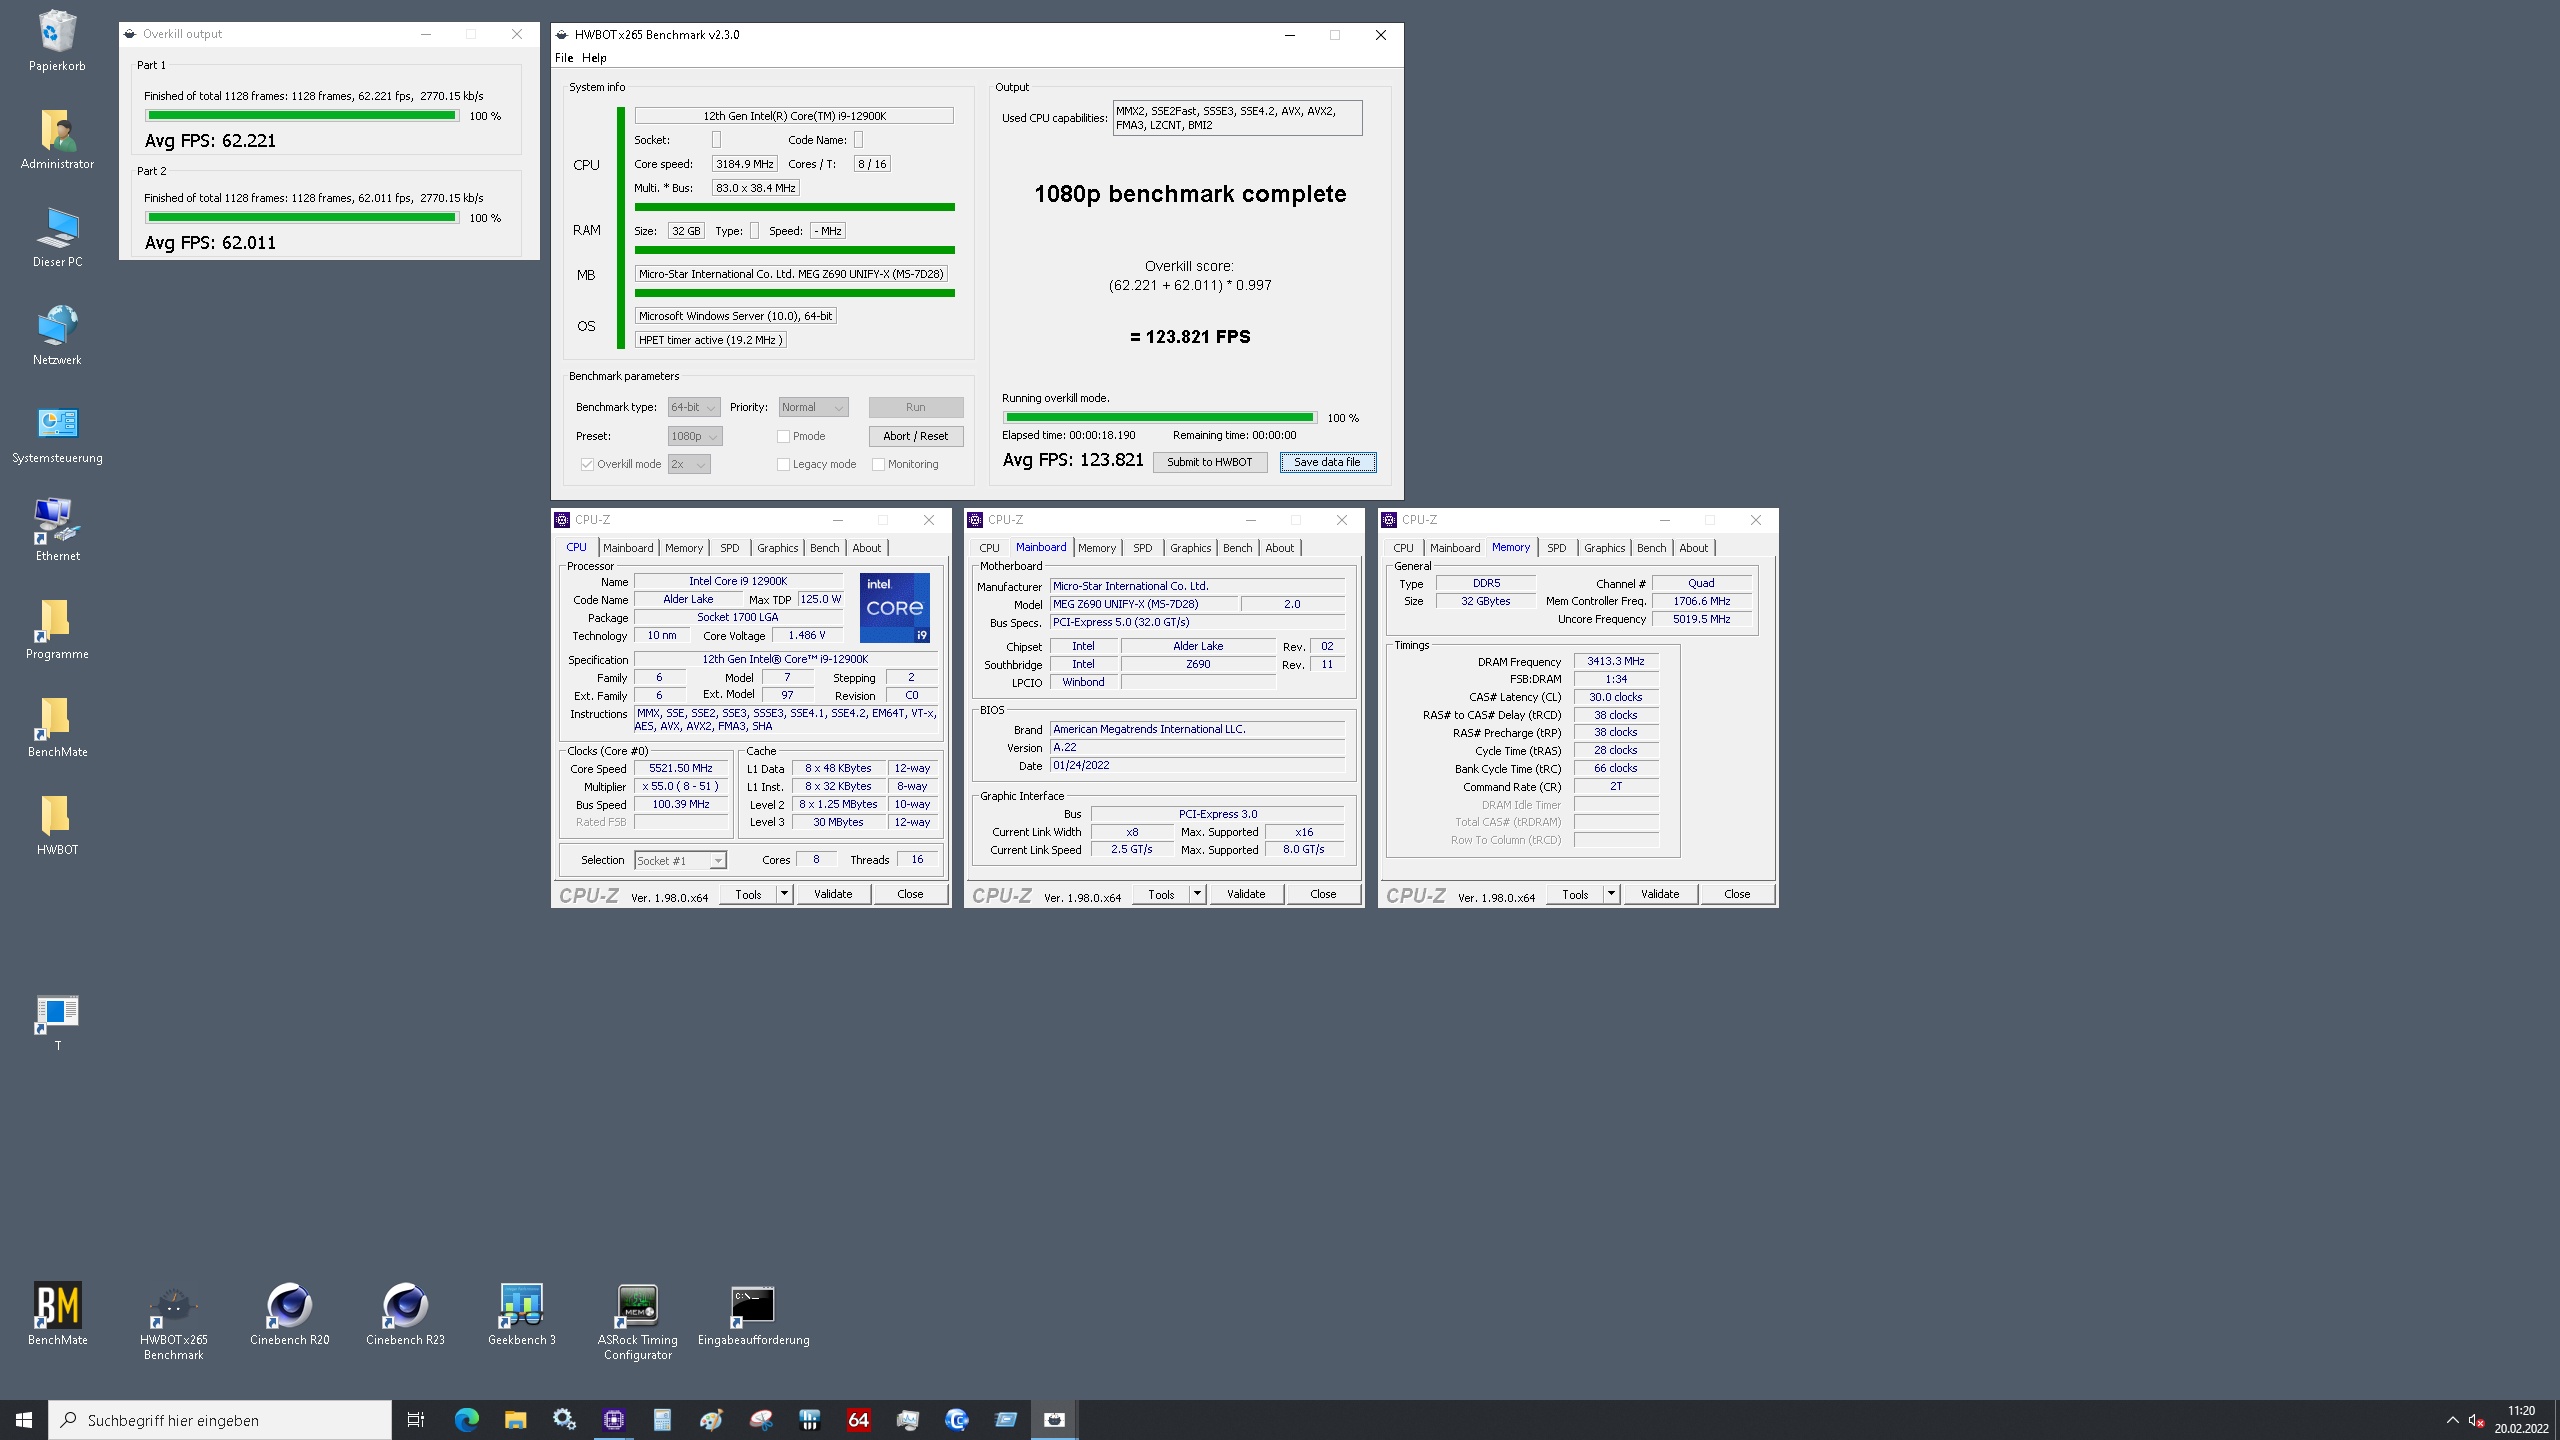
Task: Switch to Mainboard tab in CPU-Z CPU window
Action: click(x=628, y=548)
